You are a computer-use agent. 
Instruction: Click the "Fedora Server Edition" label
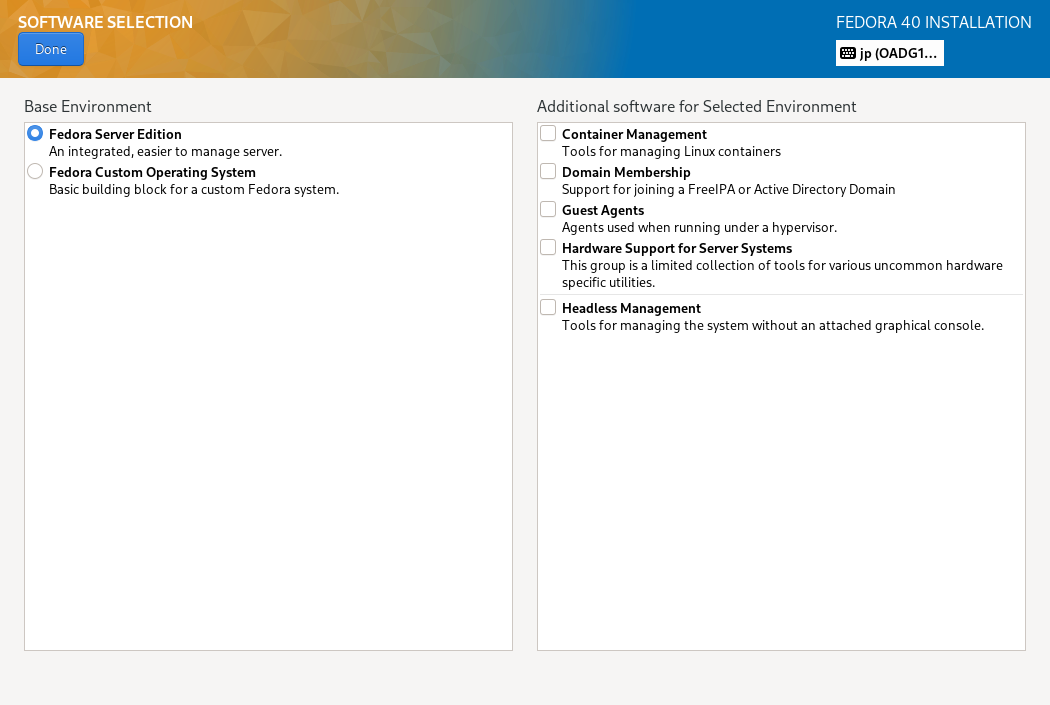tap(115, 134)
